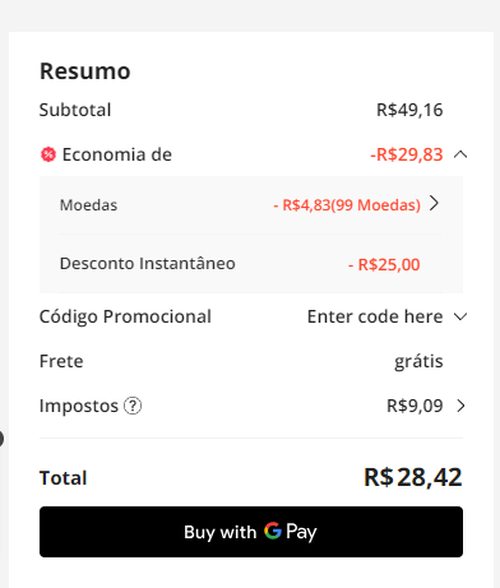The height and width of the screenshot is (588, 500).
Task: Collapse the Economia de savings section
Action: click(x=461, y=154)
